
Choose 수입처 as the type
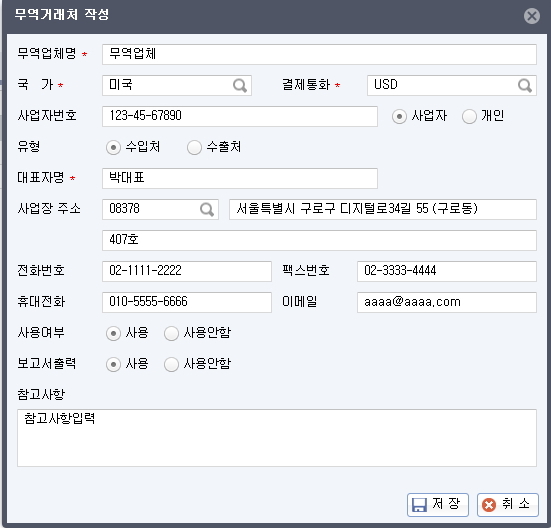[x=113, y=147]
